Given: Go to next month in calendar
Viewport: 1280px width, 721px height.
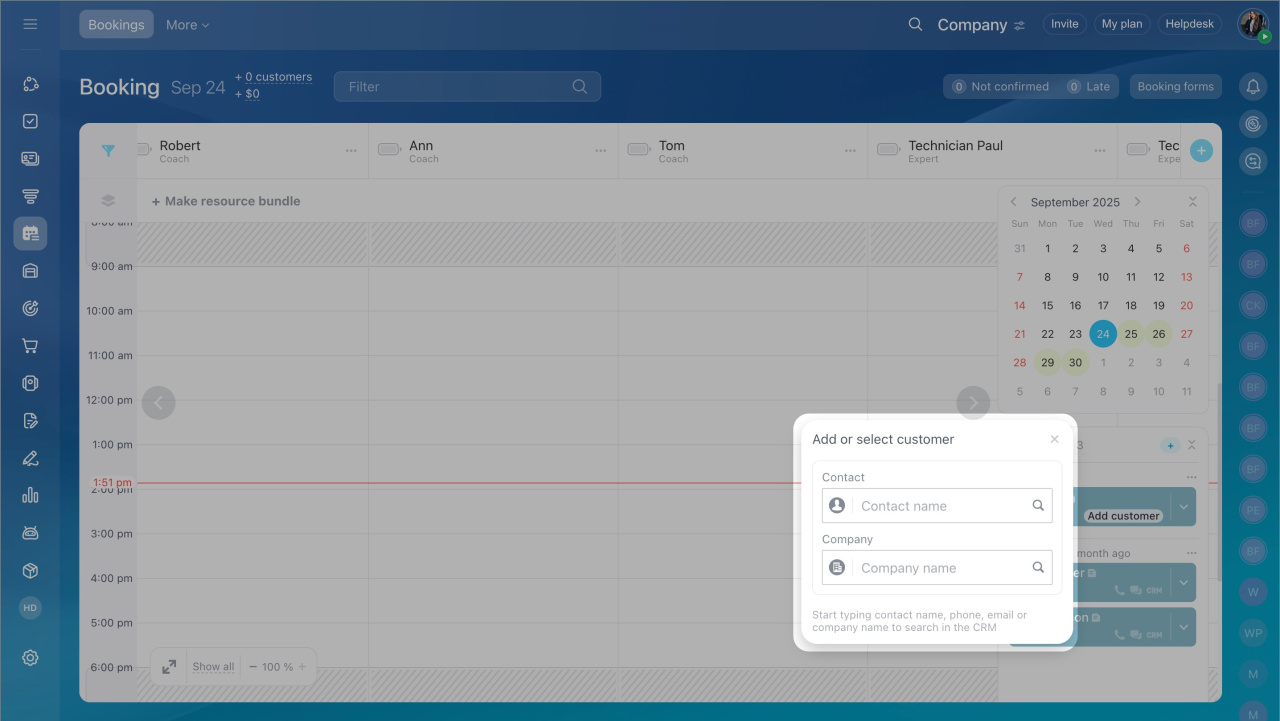Looking at the screenshot, I should (1137, 202).
